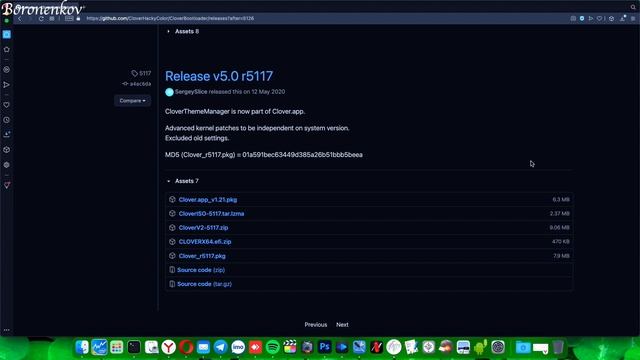
Task: Open the browser easy setup menu icon
Action: (633, 18)
